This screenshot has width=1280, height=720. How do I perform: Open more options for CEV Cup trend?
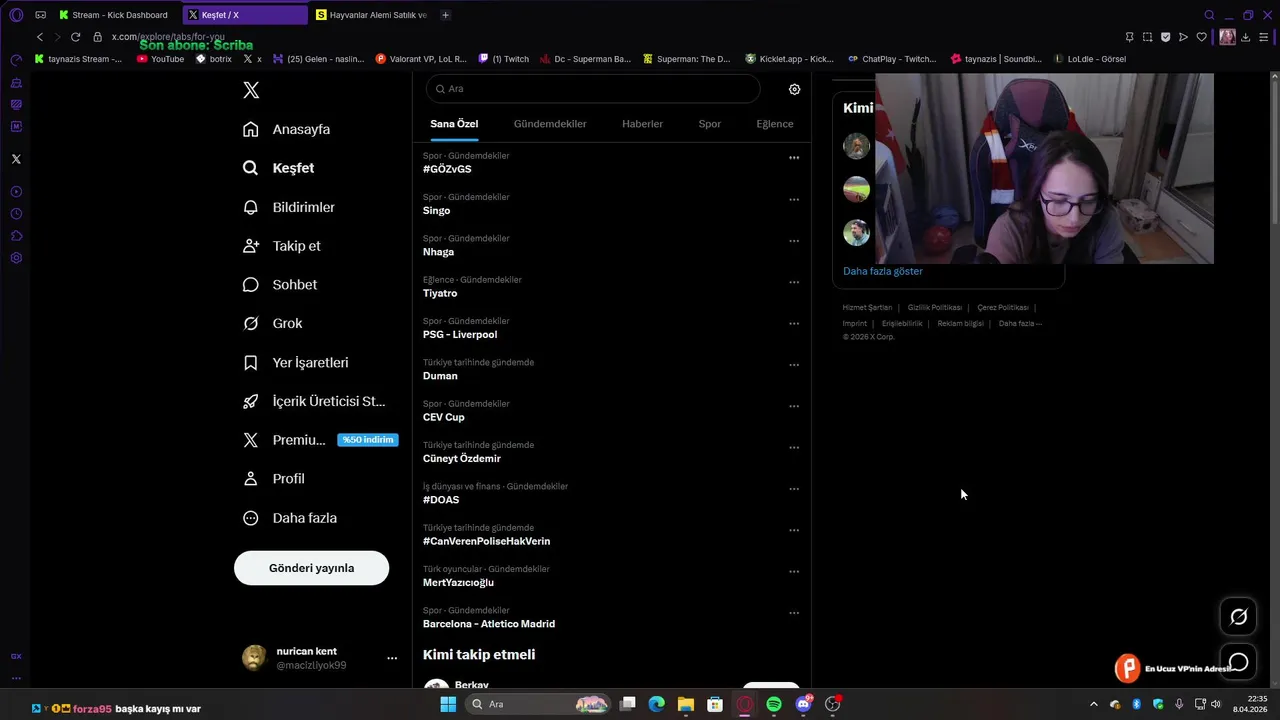794,406
